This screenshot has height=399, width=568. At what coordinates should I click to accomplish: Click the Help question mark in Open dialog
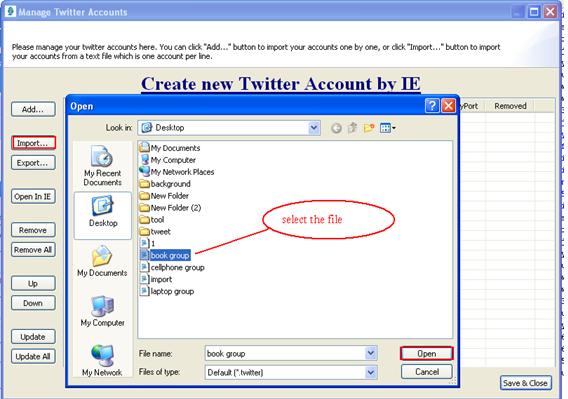432,106
